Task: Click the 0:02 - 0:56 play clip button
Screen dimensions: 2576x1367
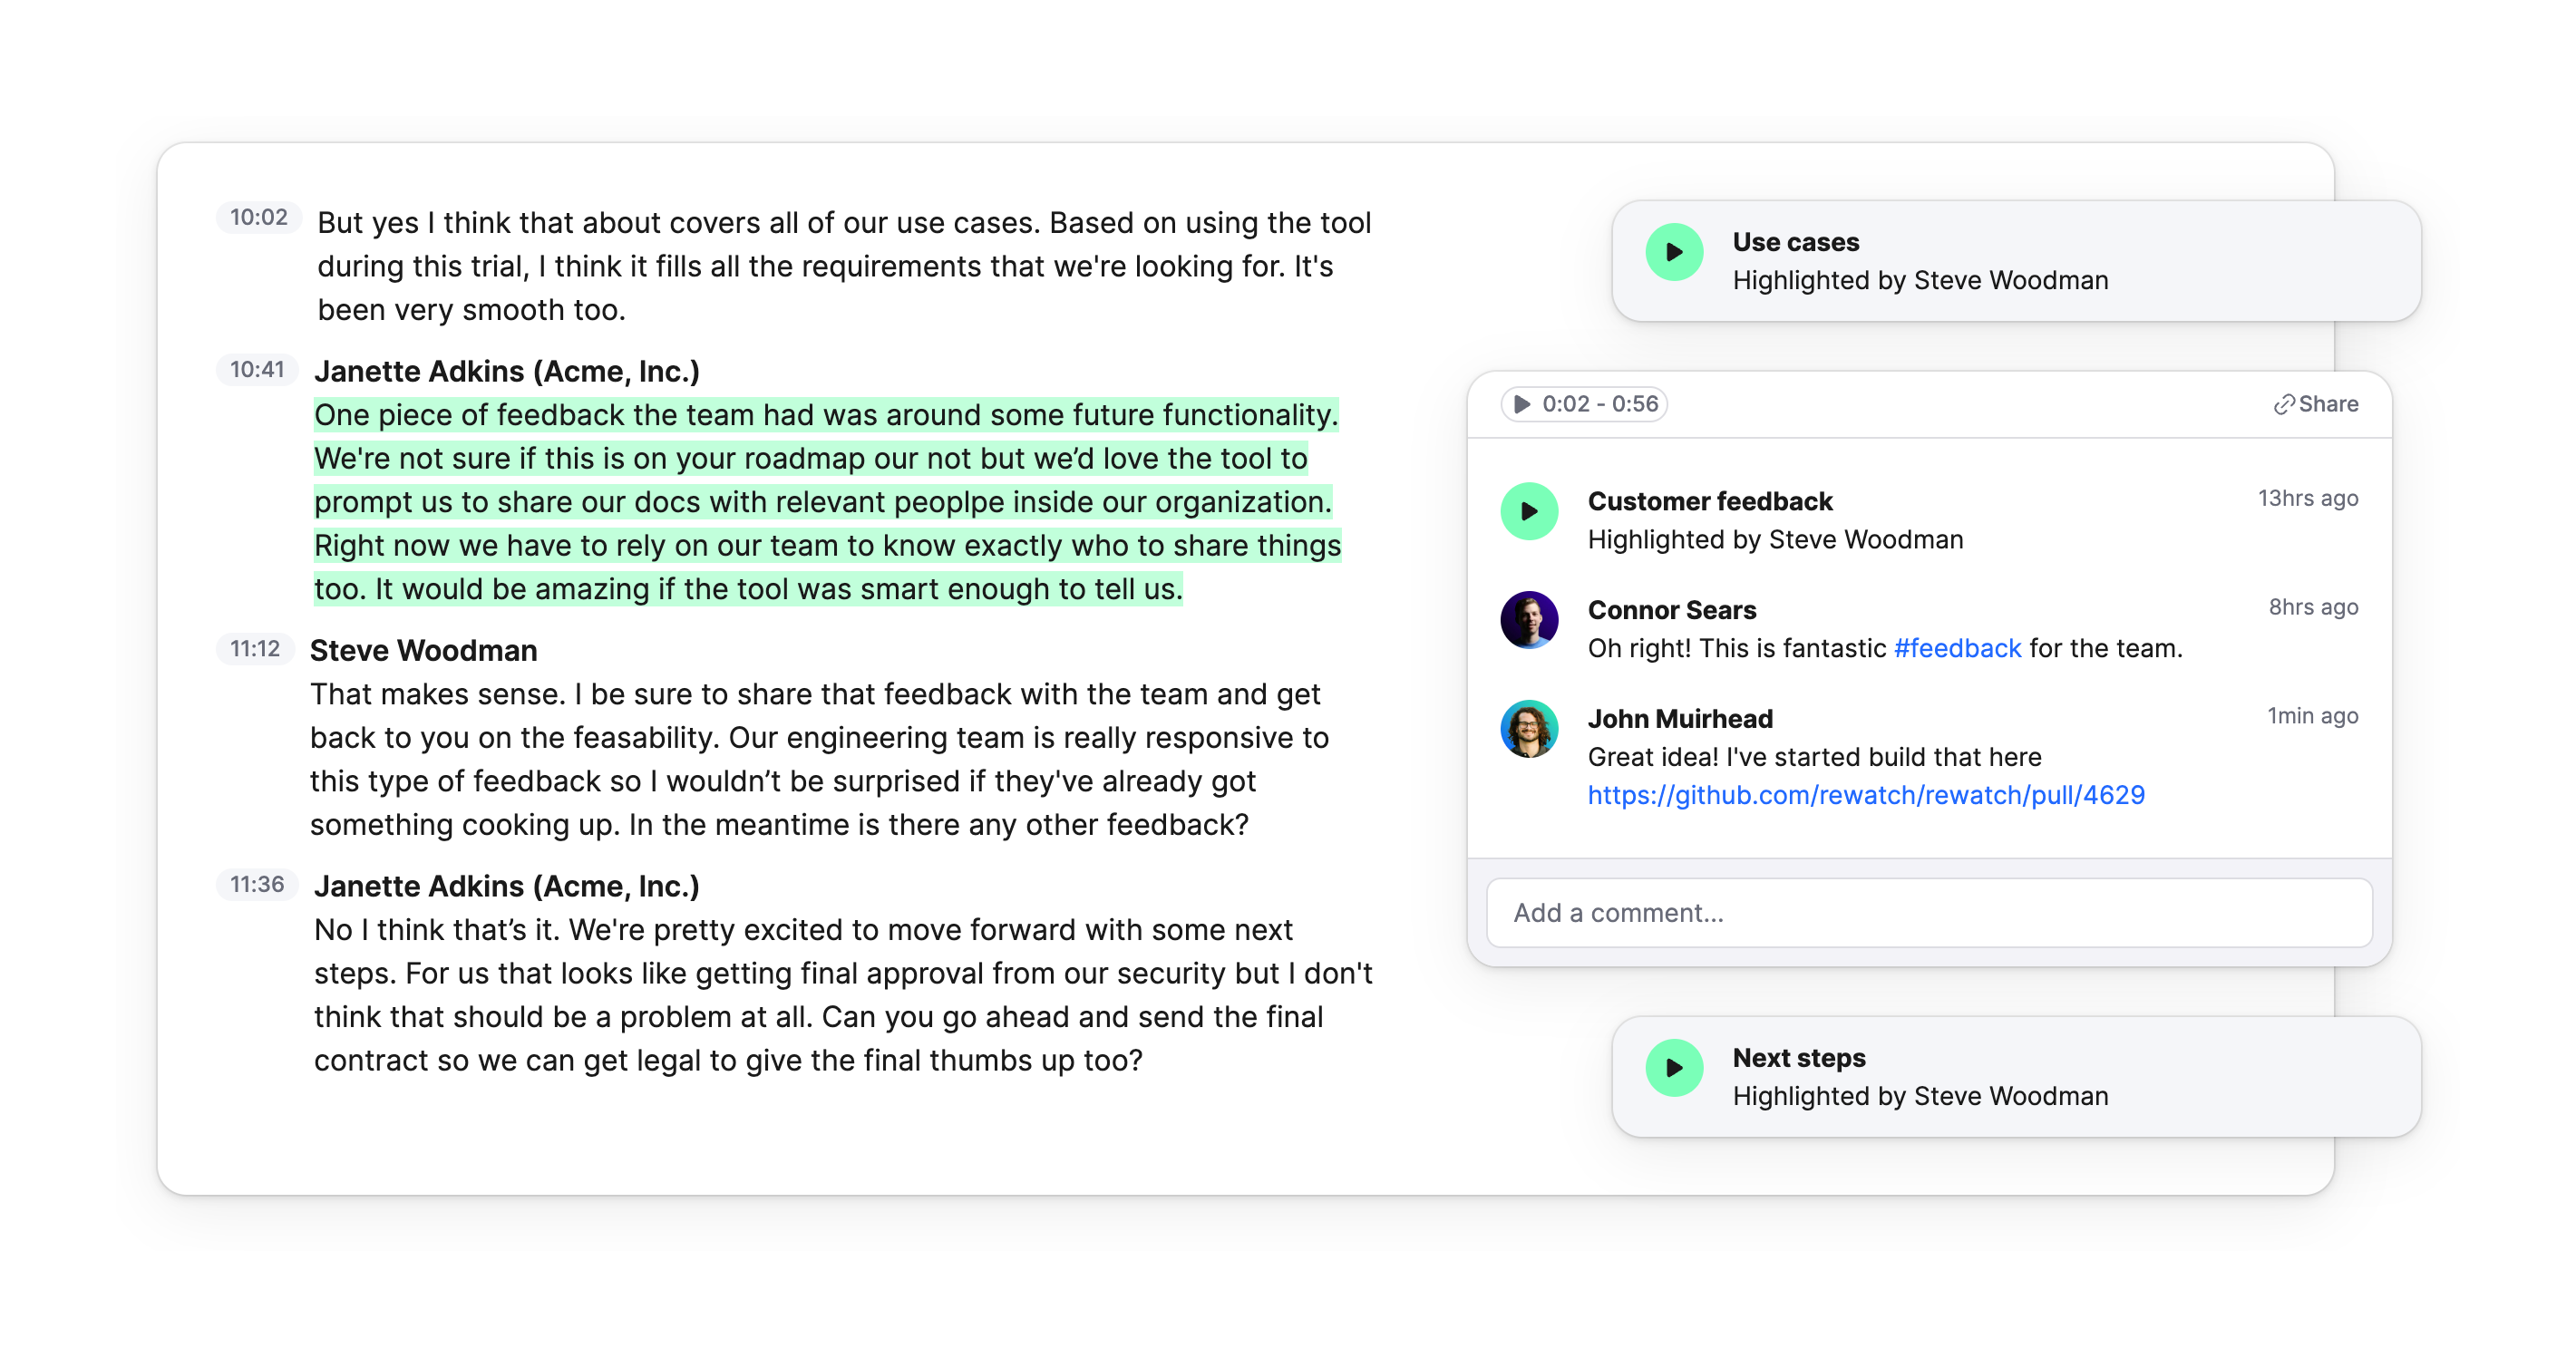Action: [1584, 404]
